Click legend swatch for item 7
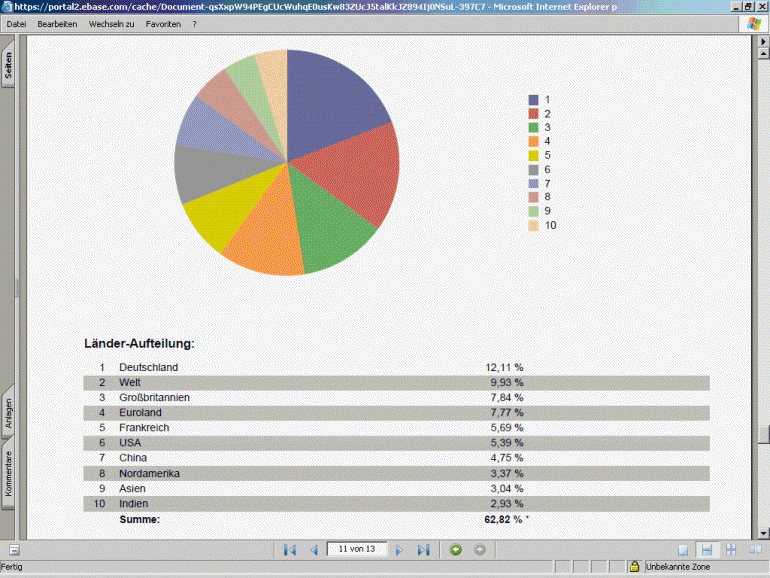 click(x=533, y=184)
